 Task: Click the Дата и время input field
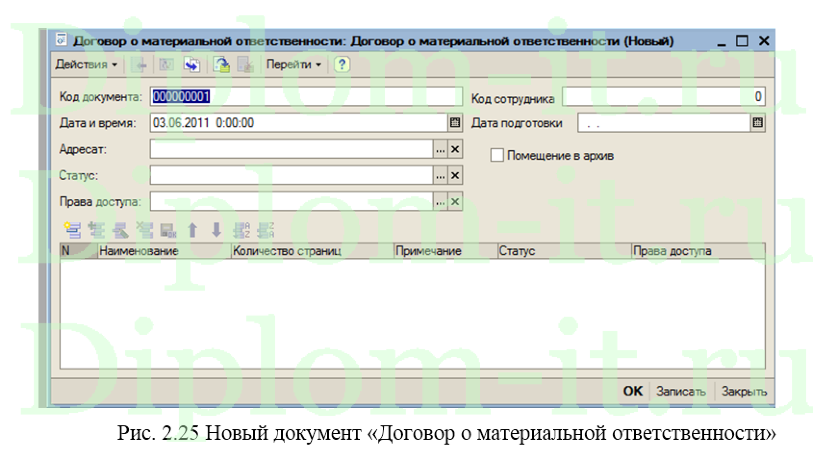click(x=299, y=123)
